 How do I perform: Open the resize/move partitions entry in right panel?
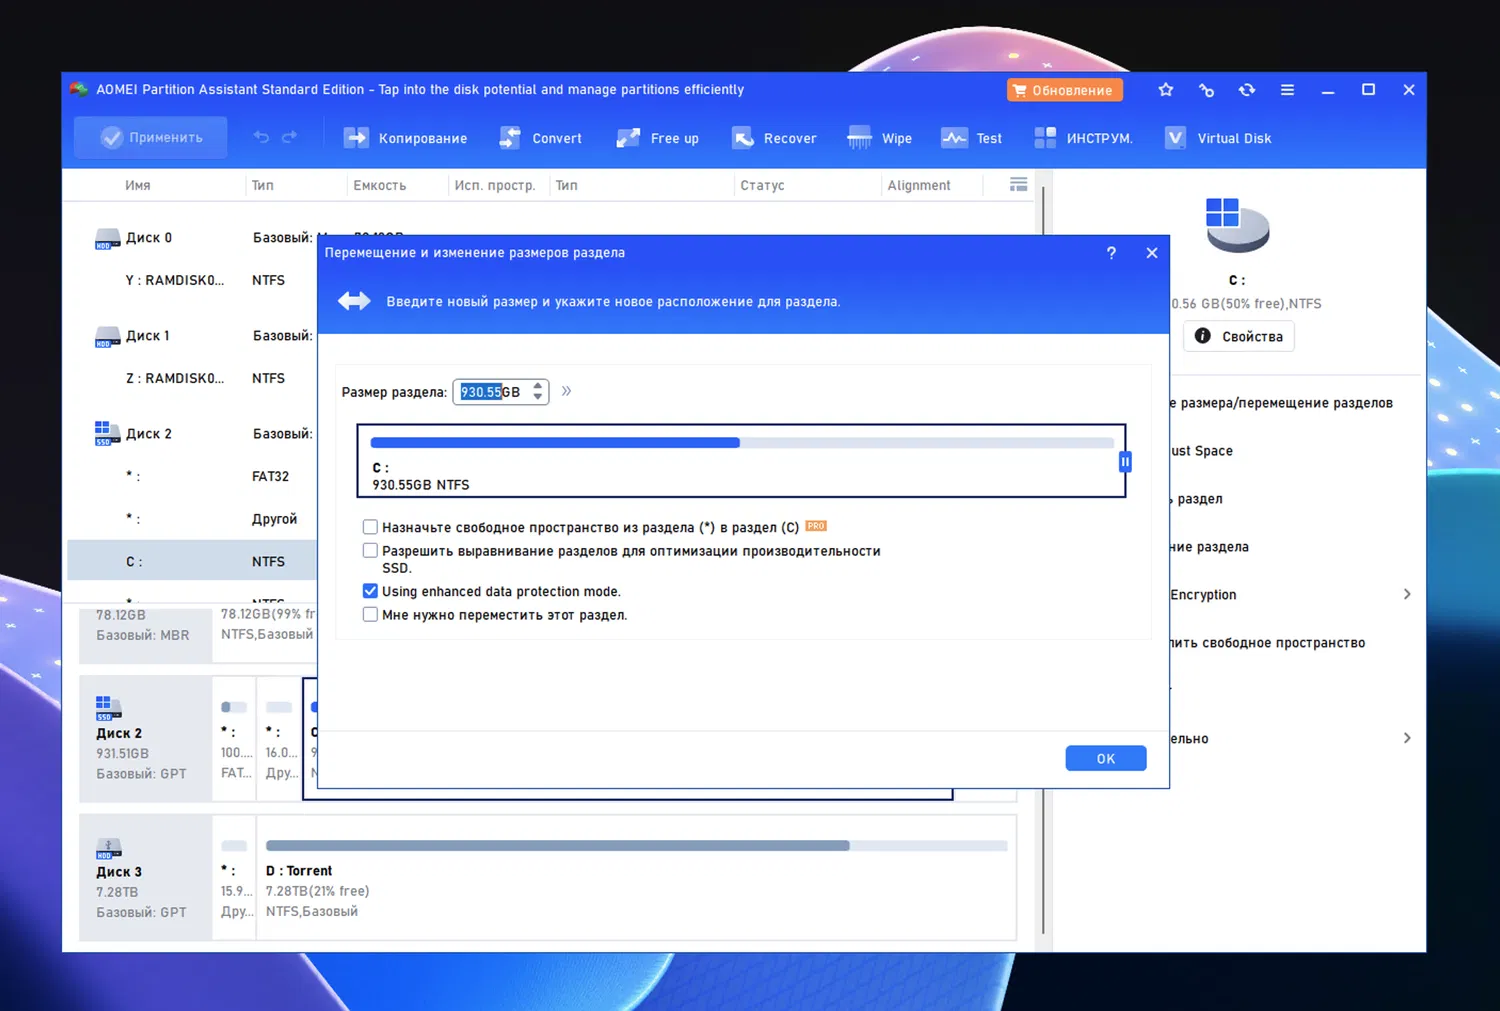pos(1281,403)
